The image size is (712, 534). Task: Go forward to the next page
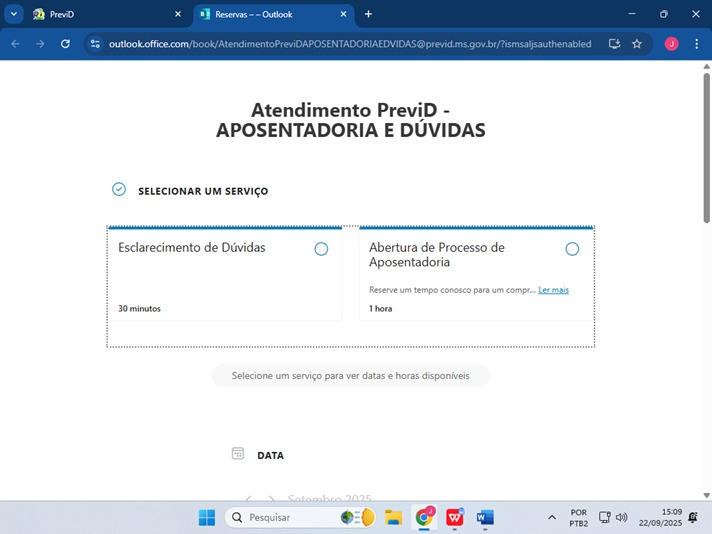click(40, 44)
